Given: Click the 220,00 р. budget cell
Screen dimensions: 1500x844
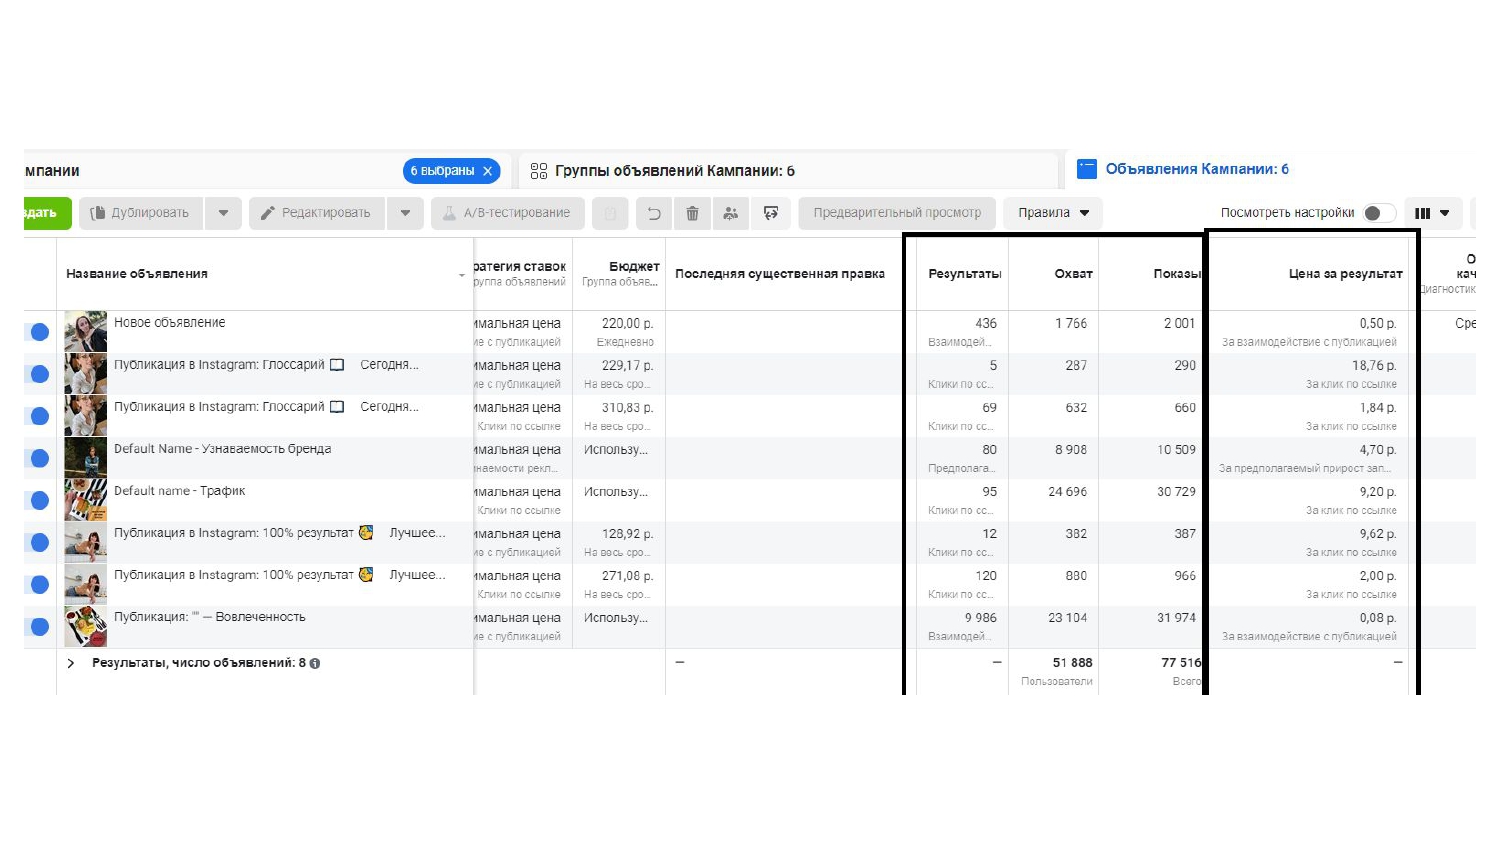Looking at the screenshot, I should [627, 324].
